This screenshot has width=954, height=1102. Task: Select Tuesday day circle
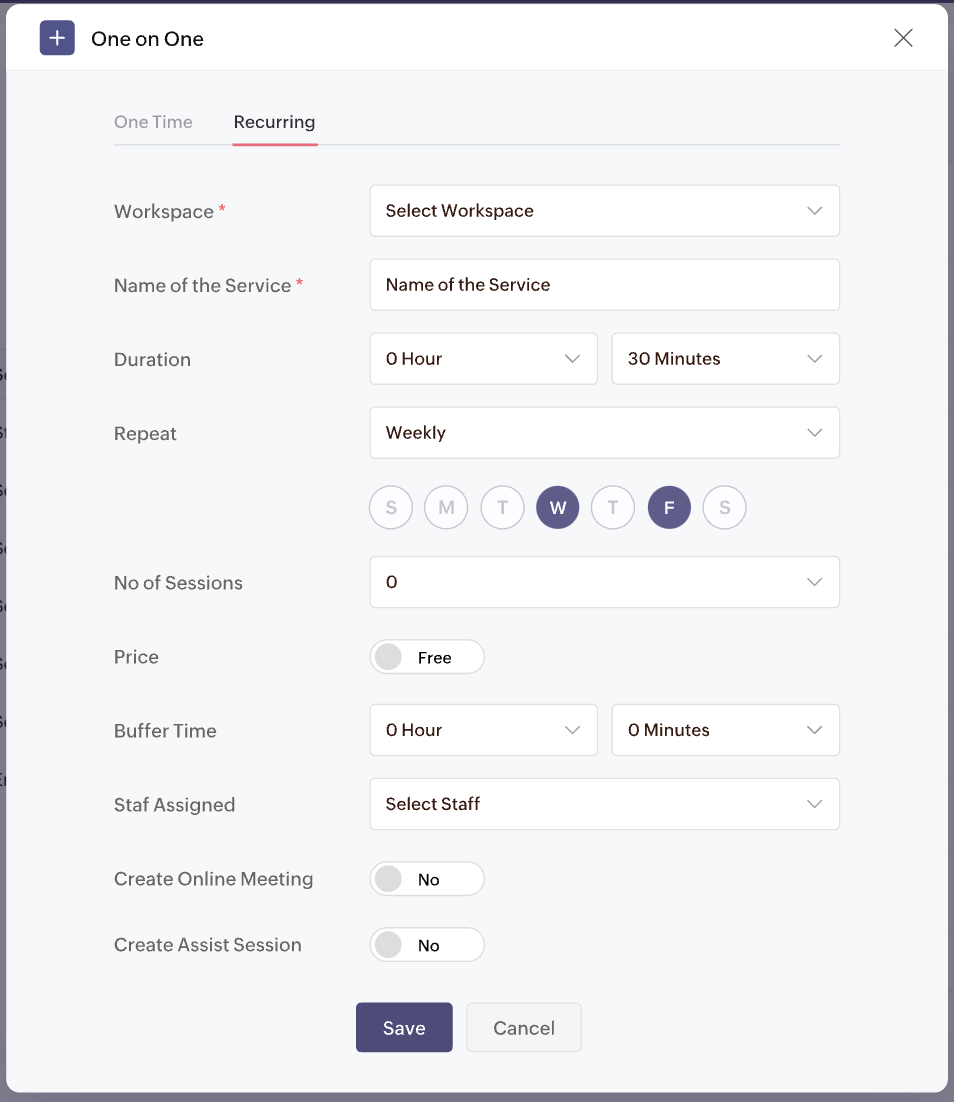pyautogui.click(x=503, y=507)
